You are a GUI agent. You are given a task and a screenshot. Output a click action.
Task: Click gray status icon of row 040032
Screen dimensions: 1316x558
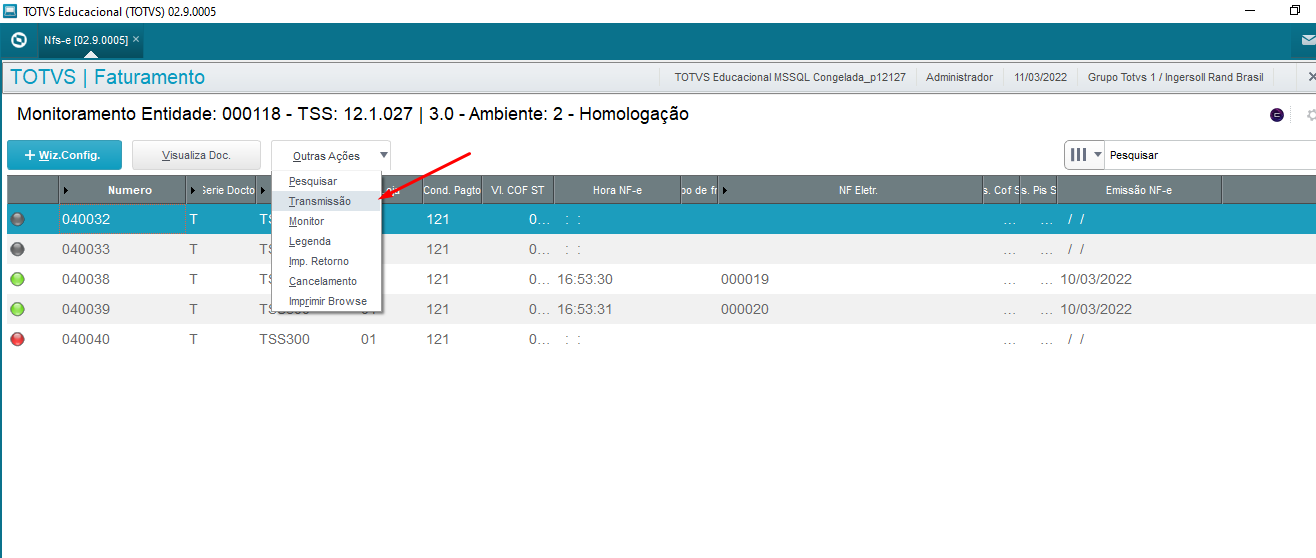(17, 219)
